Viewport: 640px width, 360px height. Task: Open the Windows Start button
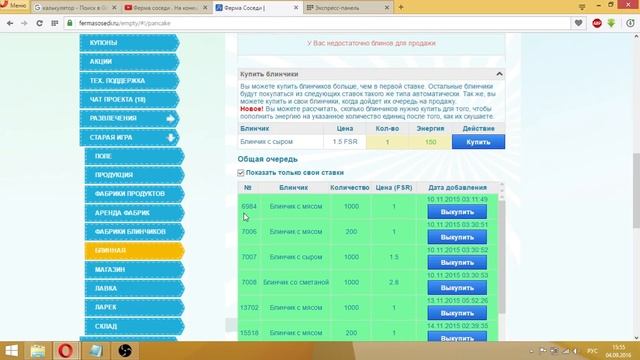(x=11, y=351)
